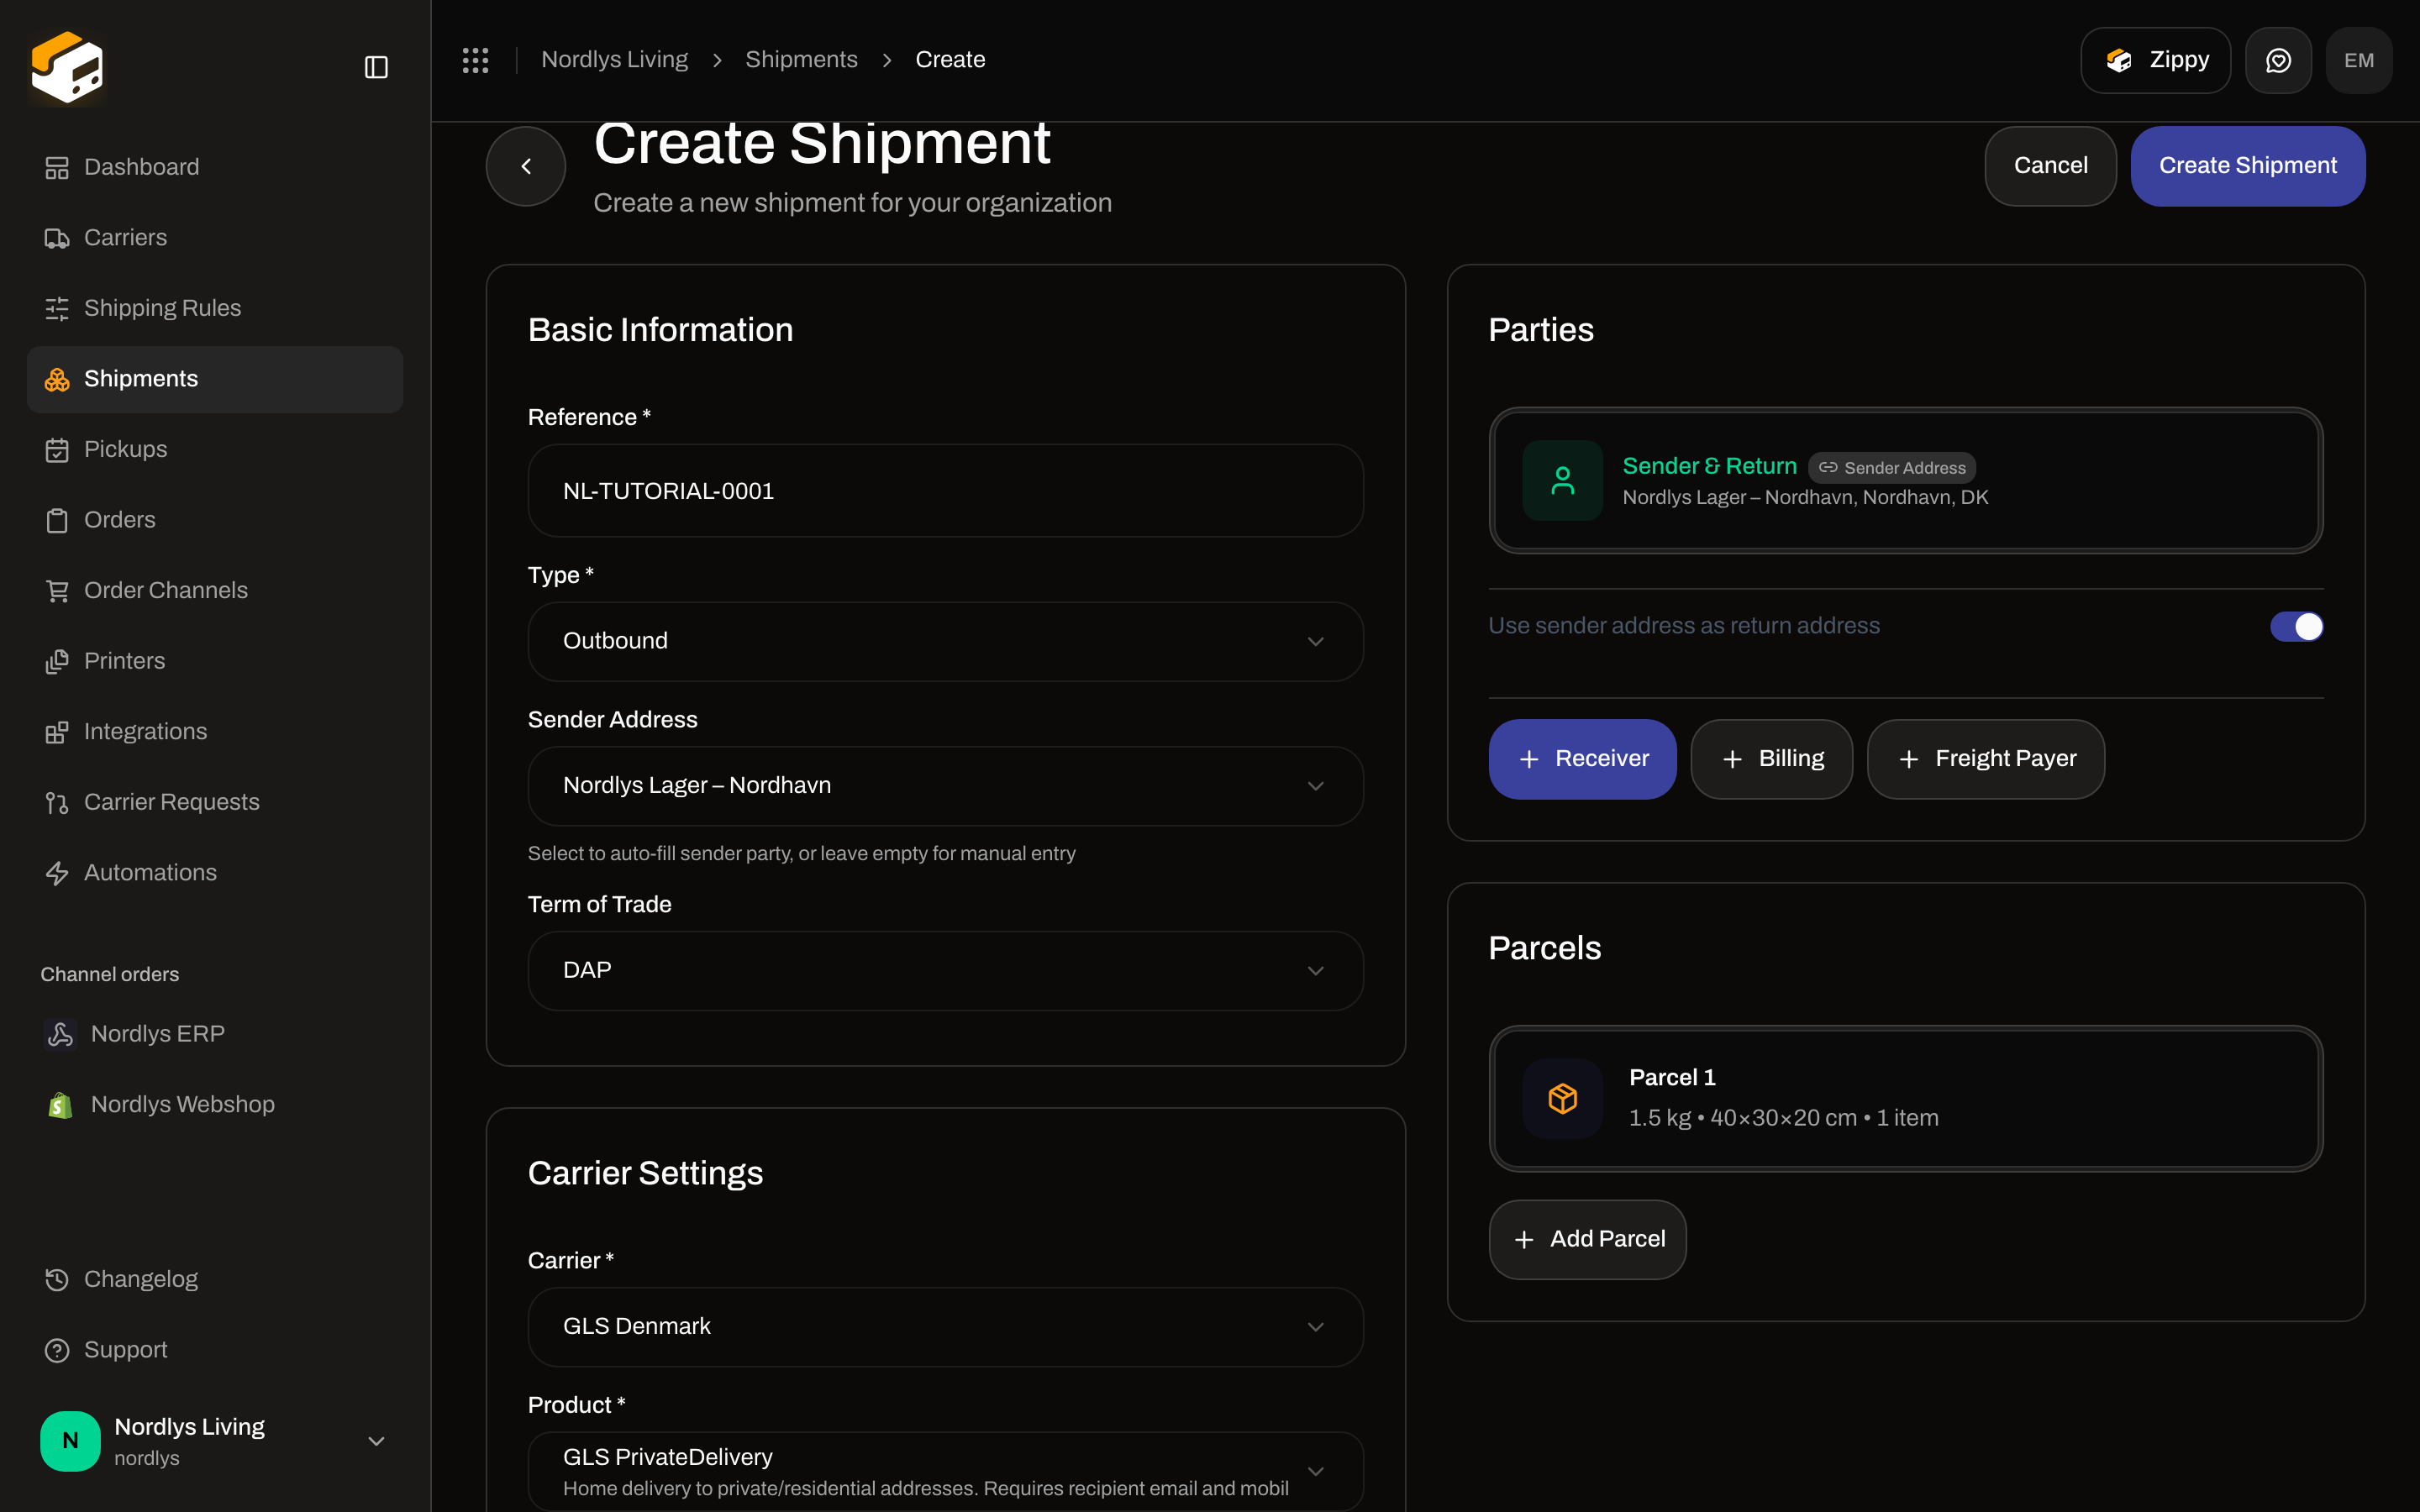2420x1512 pixels.
Task: Click the Parcel 1 box icon
Action: pyautogui.click(x=1562, y=1099)
